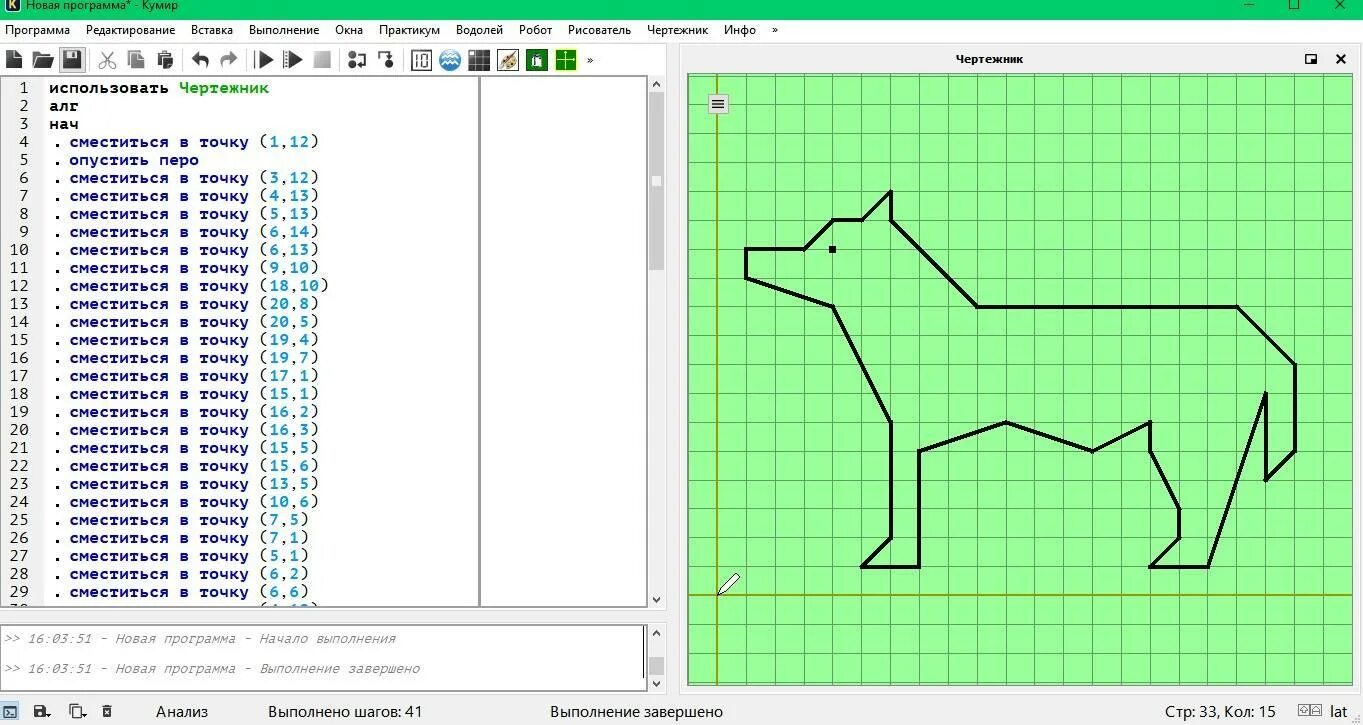Open the save output dropdown in status bar

tap(42, 711)
